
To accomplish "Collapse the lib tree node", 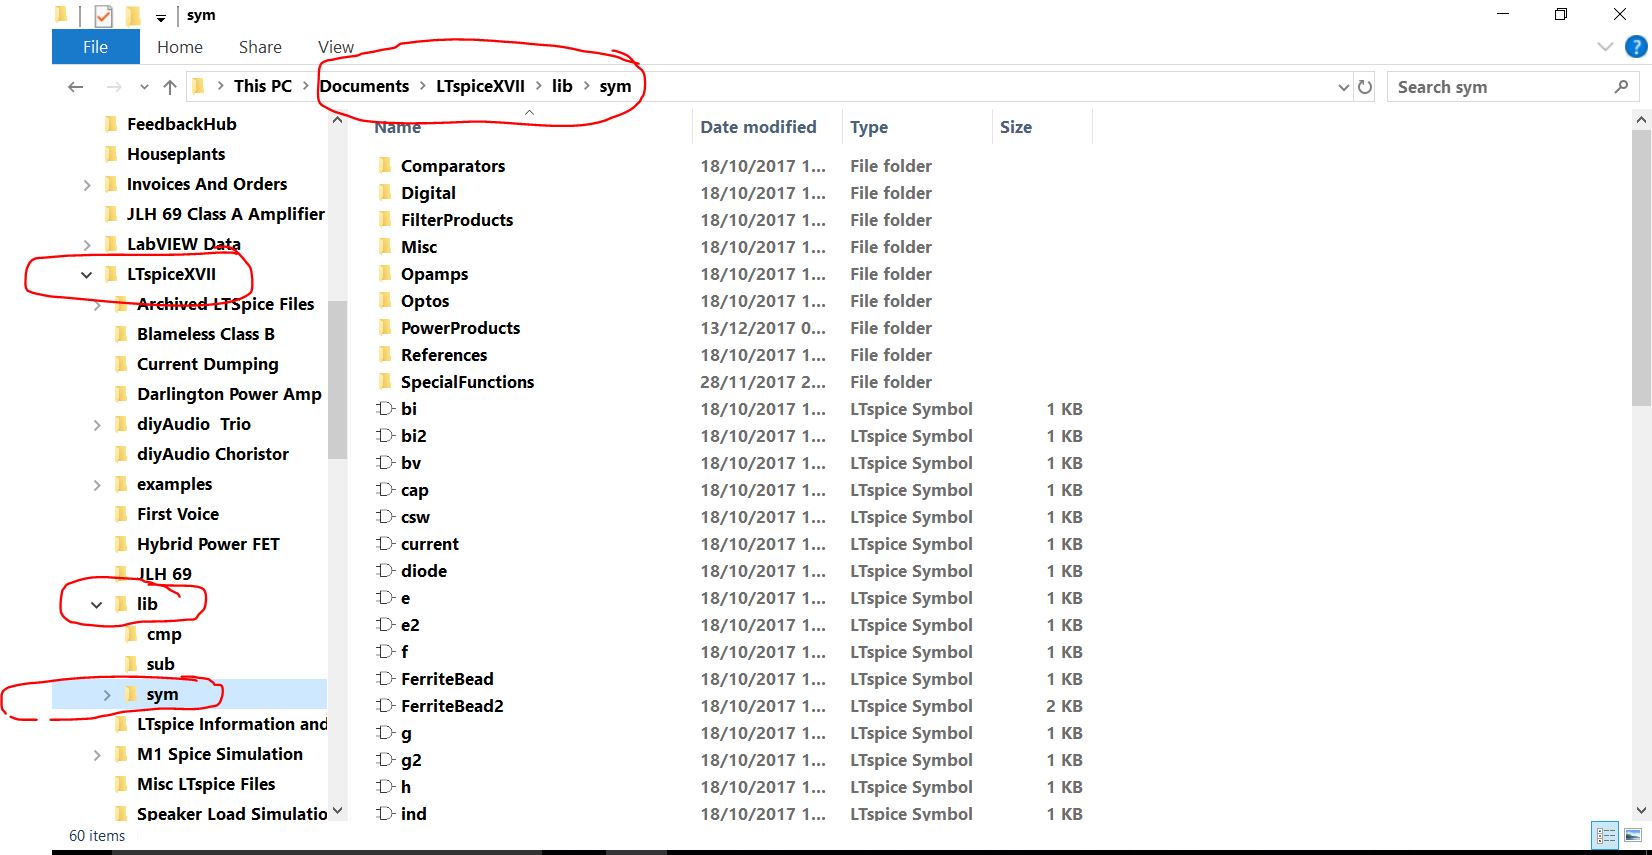I will 97,605.
